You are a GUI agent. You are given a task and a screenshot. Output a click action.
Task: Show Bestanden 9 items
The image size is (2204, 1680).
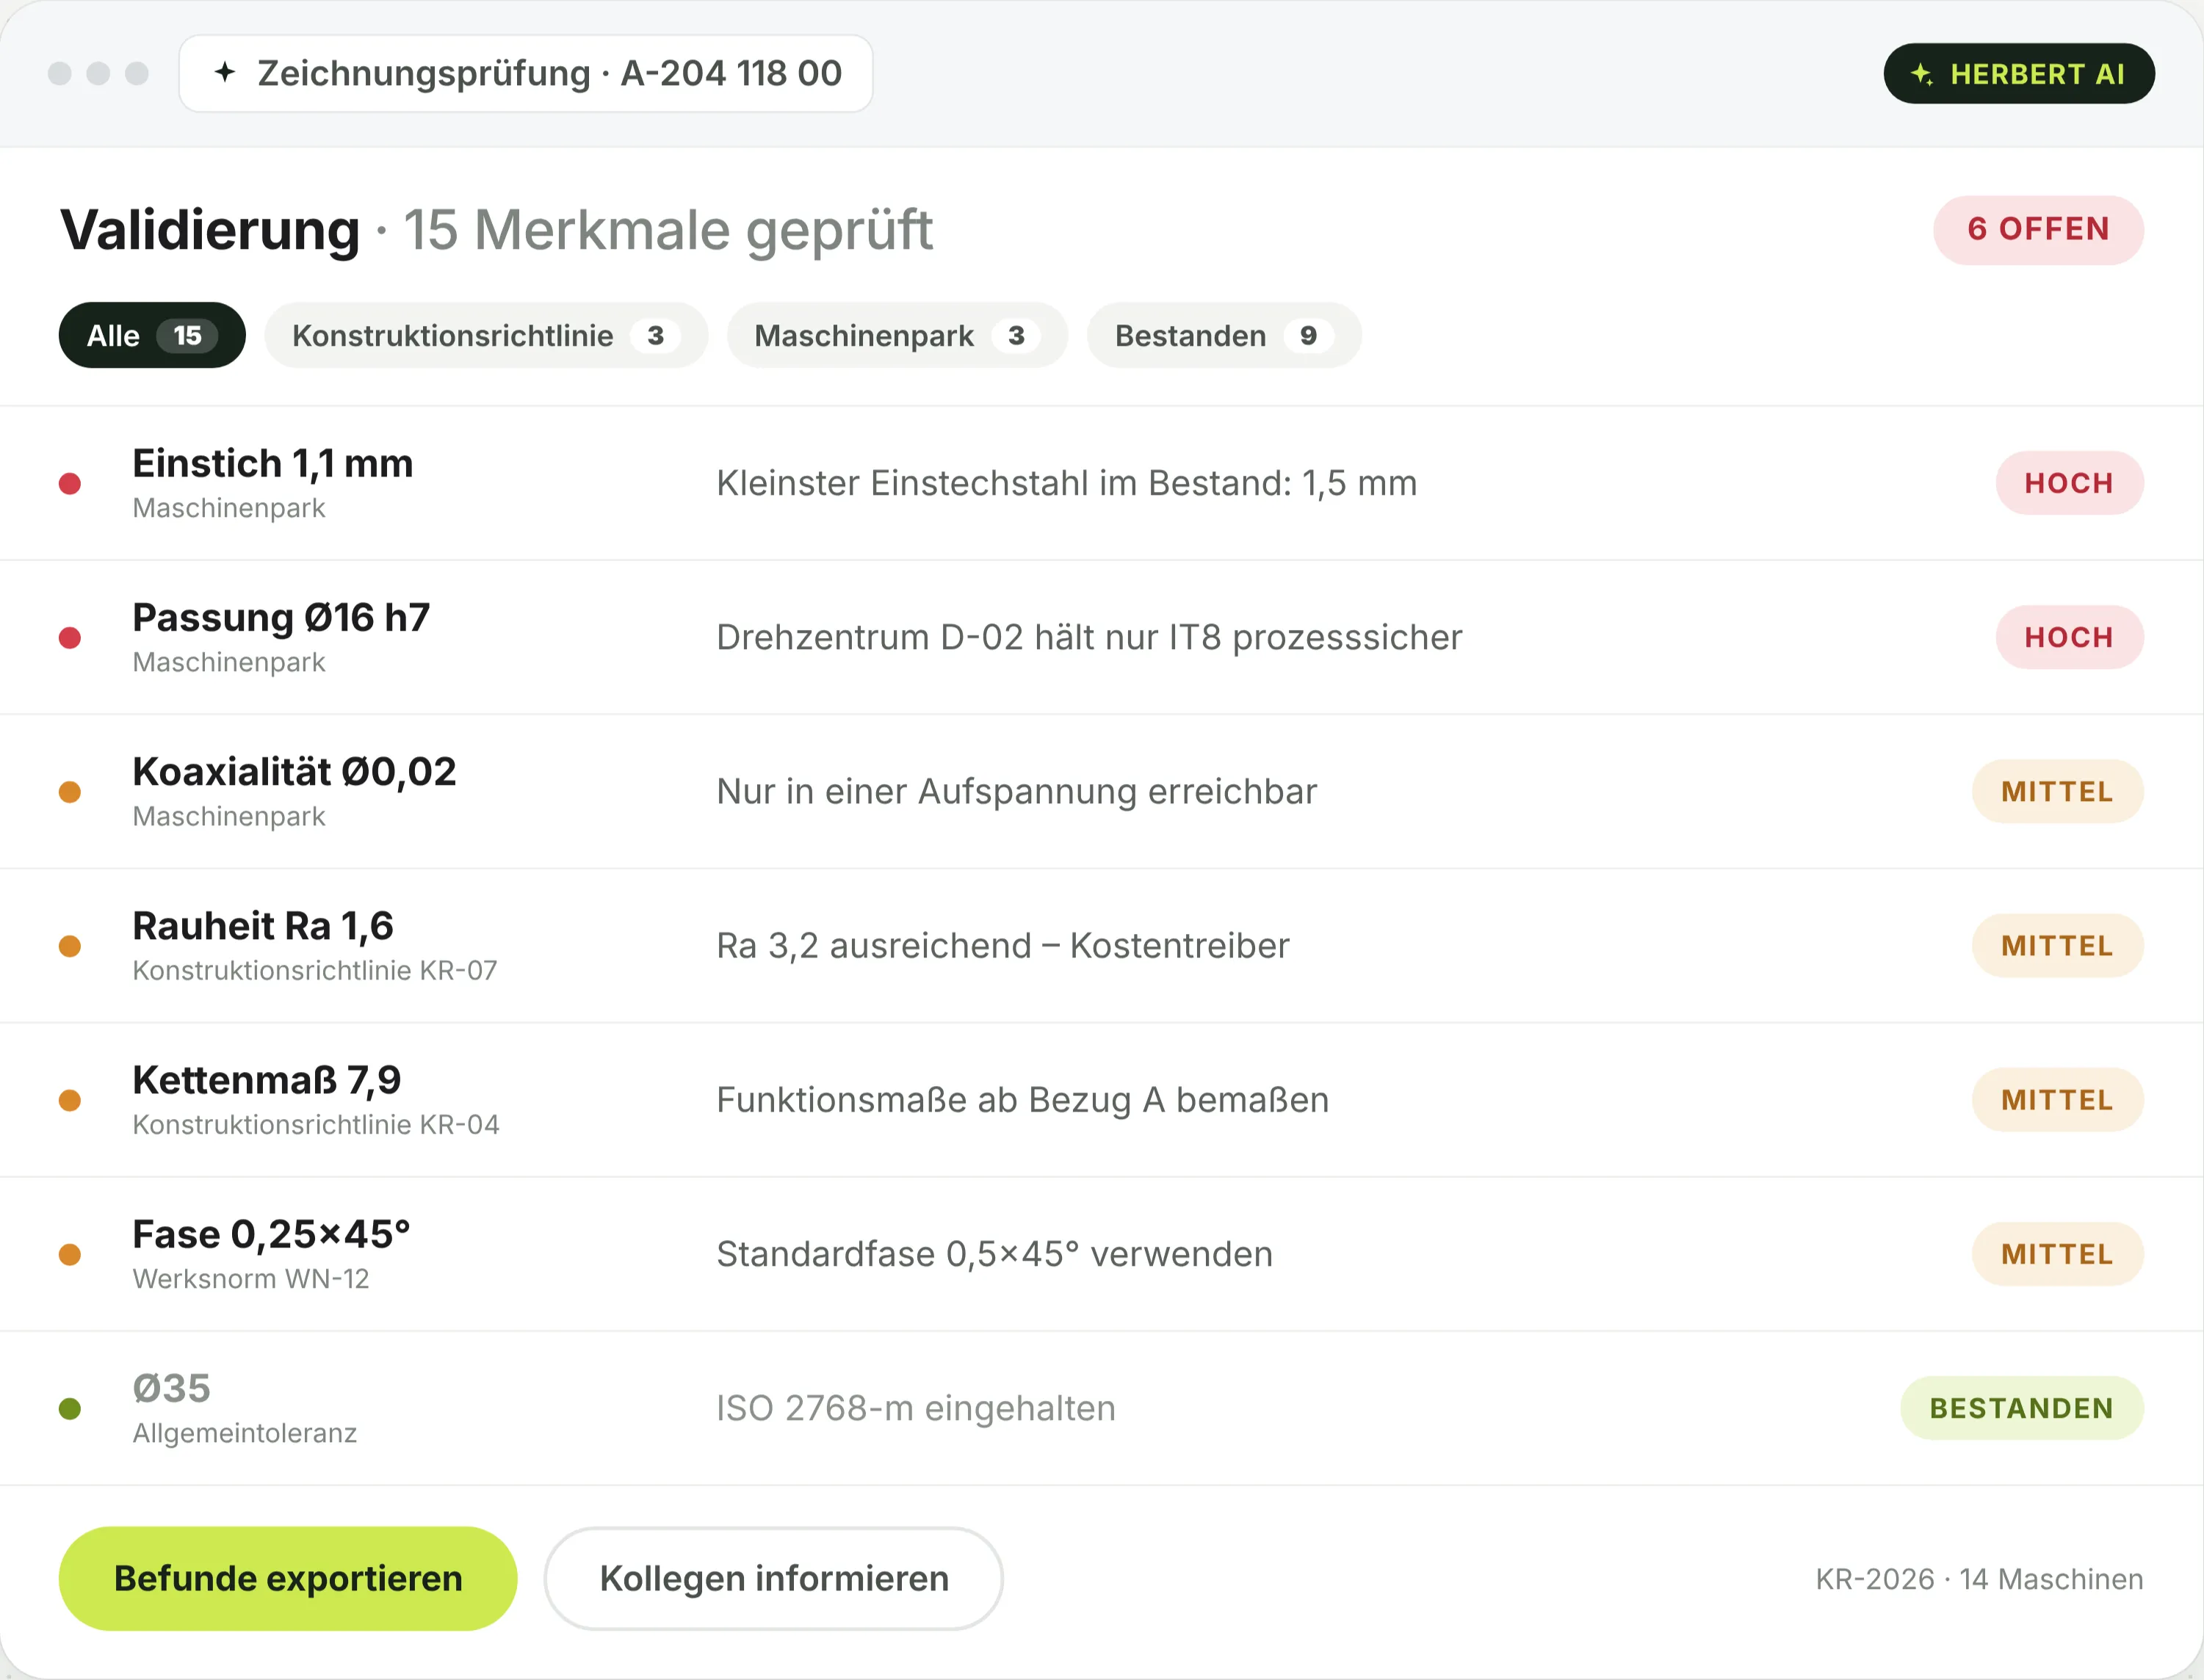(x=1223, y=335)
